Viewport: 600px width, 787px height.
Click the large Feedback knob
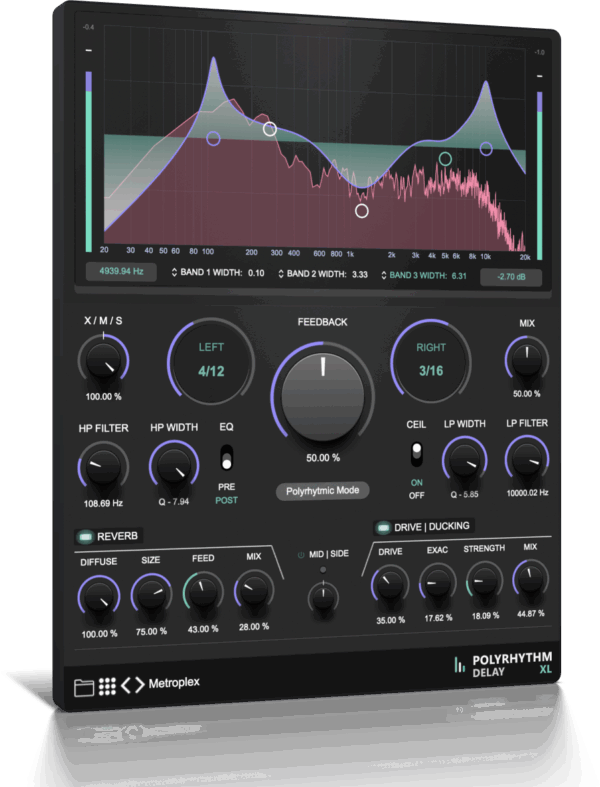(x=322, y=397)
